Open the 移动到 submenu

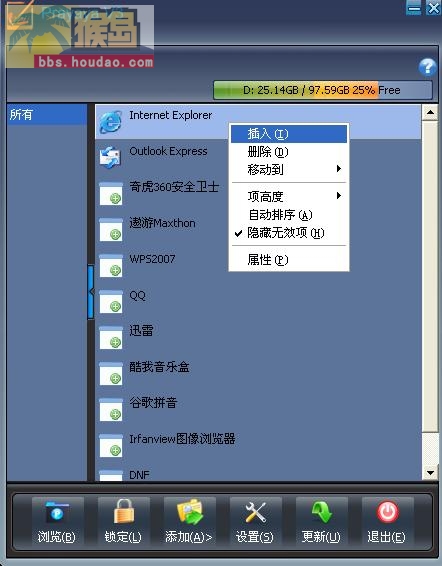289,169
